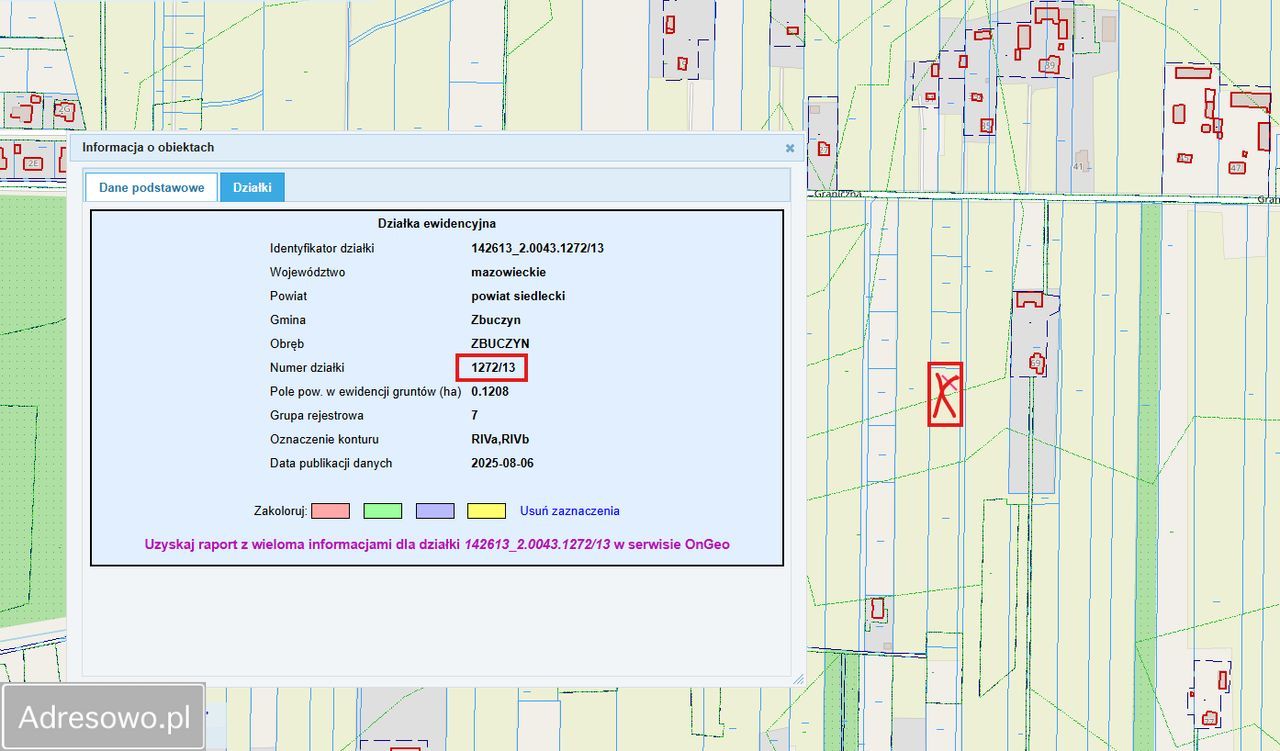The image size is (1280, 751).
Task: Open the Działki tab
Action: pyautogui.click(x=252, y=188)
